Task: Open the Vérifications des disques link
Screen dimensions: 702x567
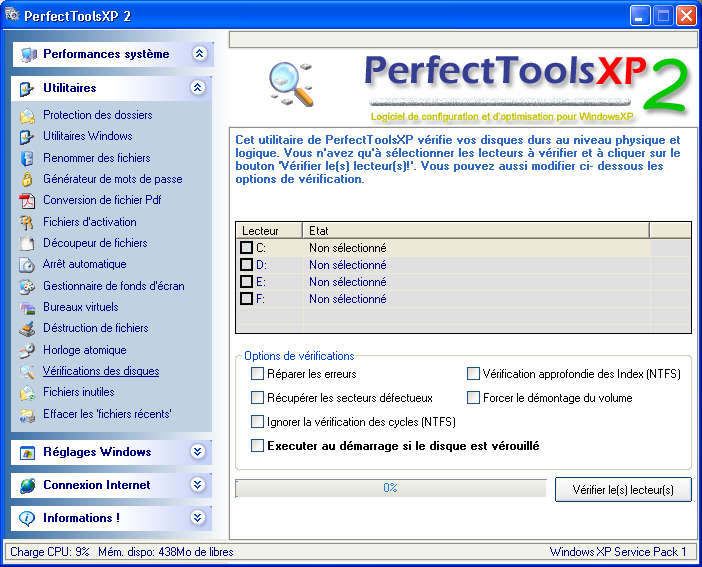Action: point(101,371)
